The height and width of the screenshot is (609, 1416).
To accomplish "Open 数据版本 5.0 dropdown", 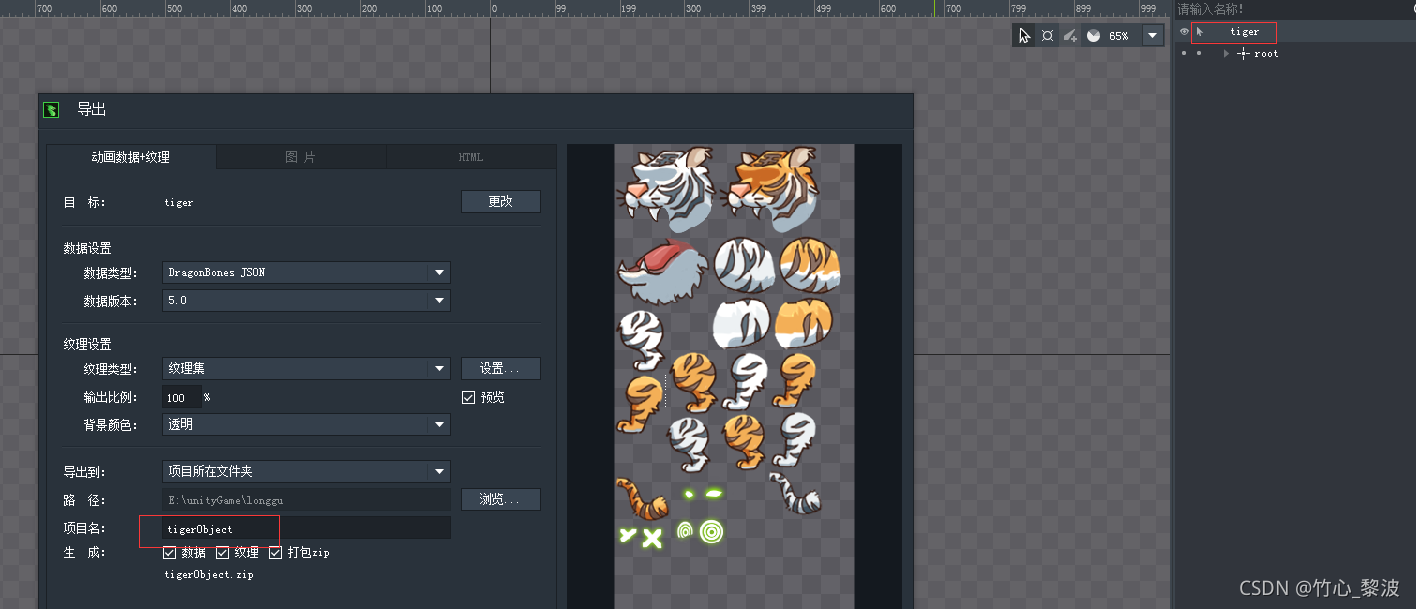I will (306, 300).
